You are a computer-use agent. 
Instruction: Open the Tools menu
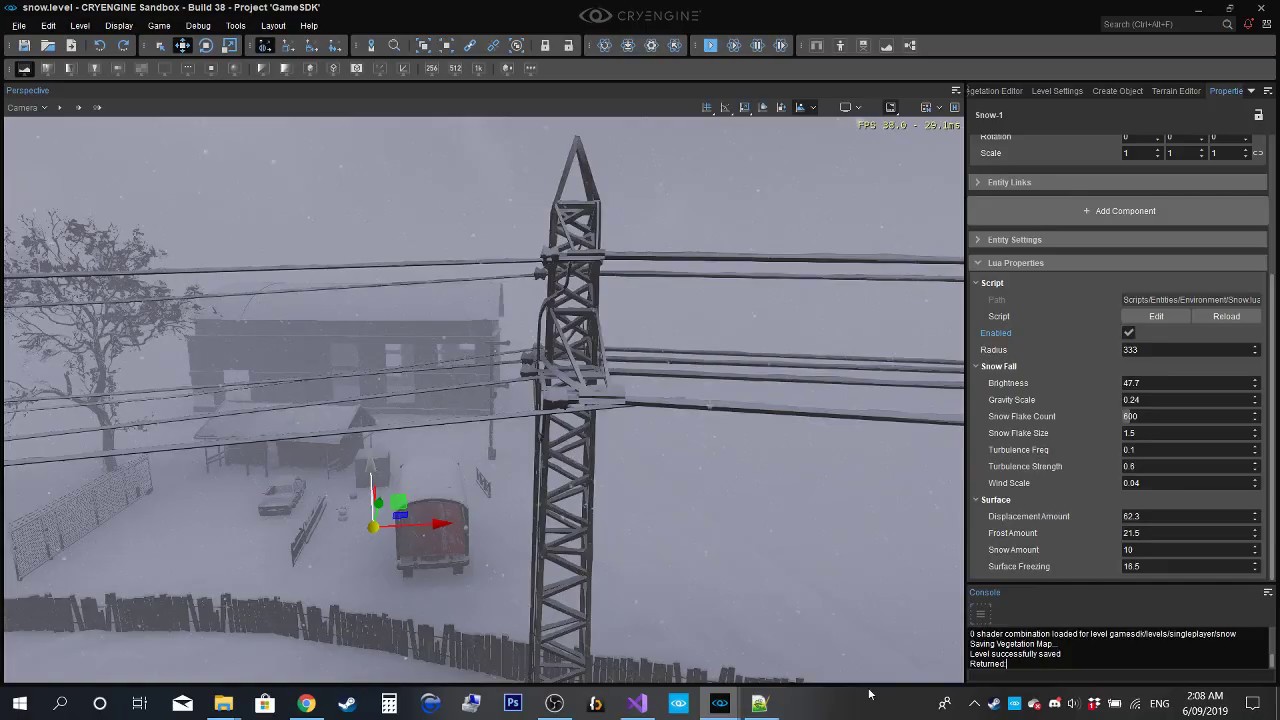(x=236, y=25)
